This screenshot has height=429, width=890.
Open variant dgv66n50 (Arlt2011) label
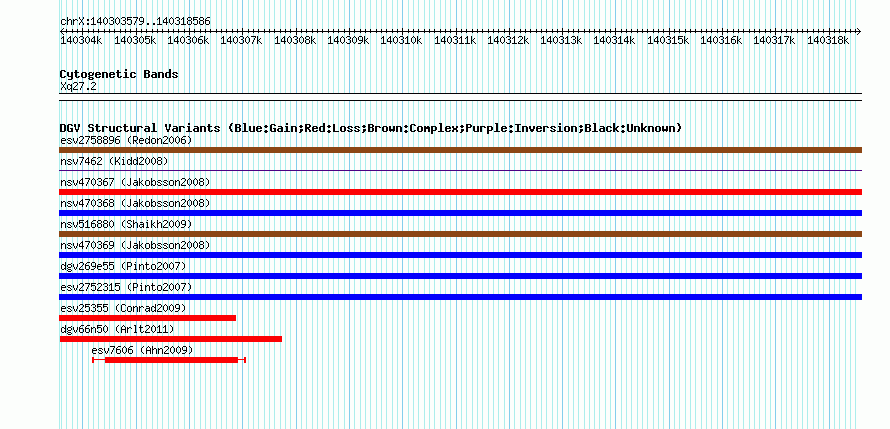point(117,329)
